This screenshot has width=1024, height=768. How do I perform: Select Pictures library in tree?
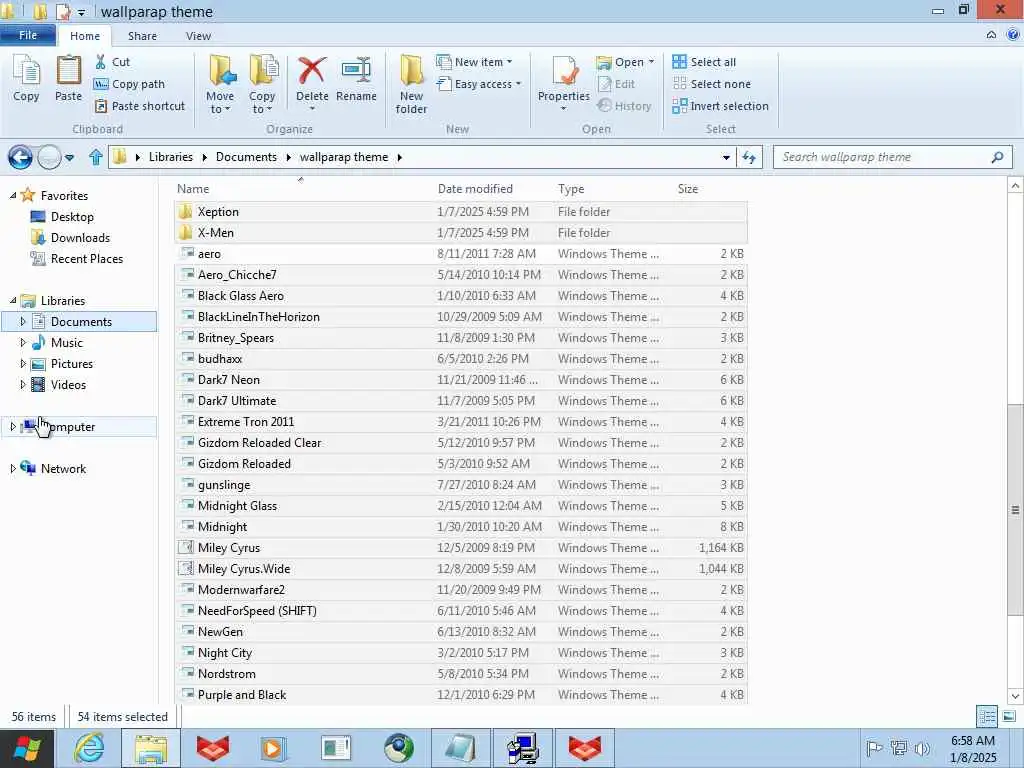pyautogui.click(x=62, y=364)
